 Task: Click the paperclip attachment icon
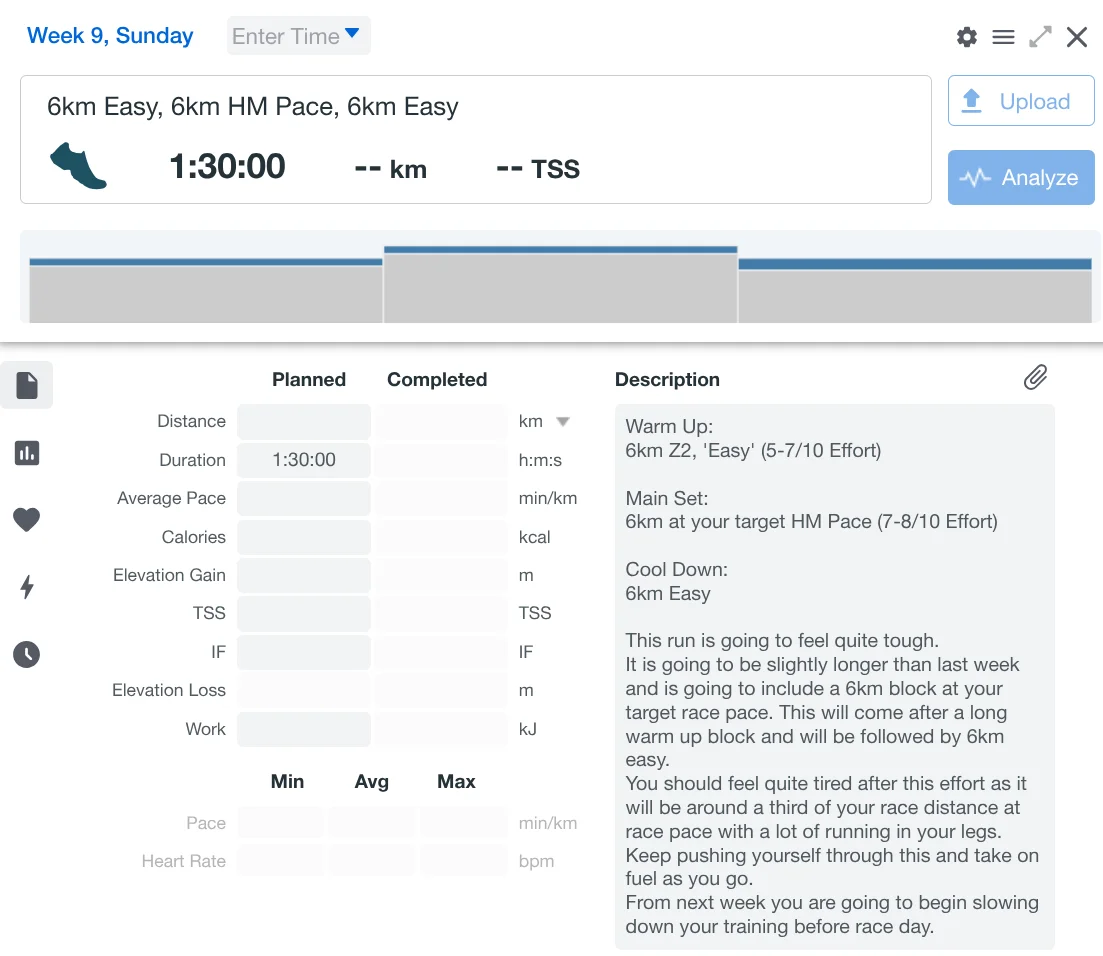(1035, 377)
